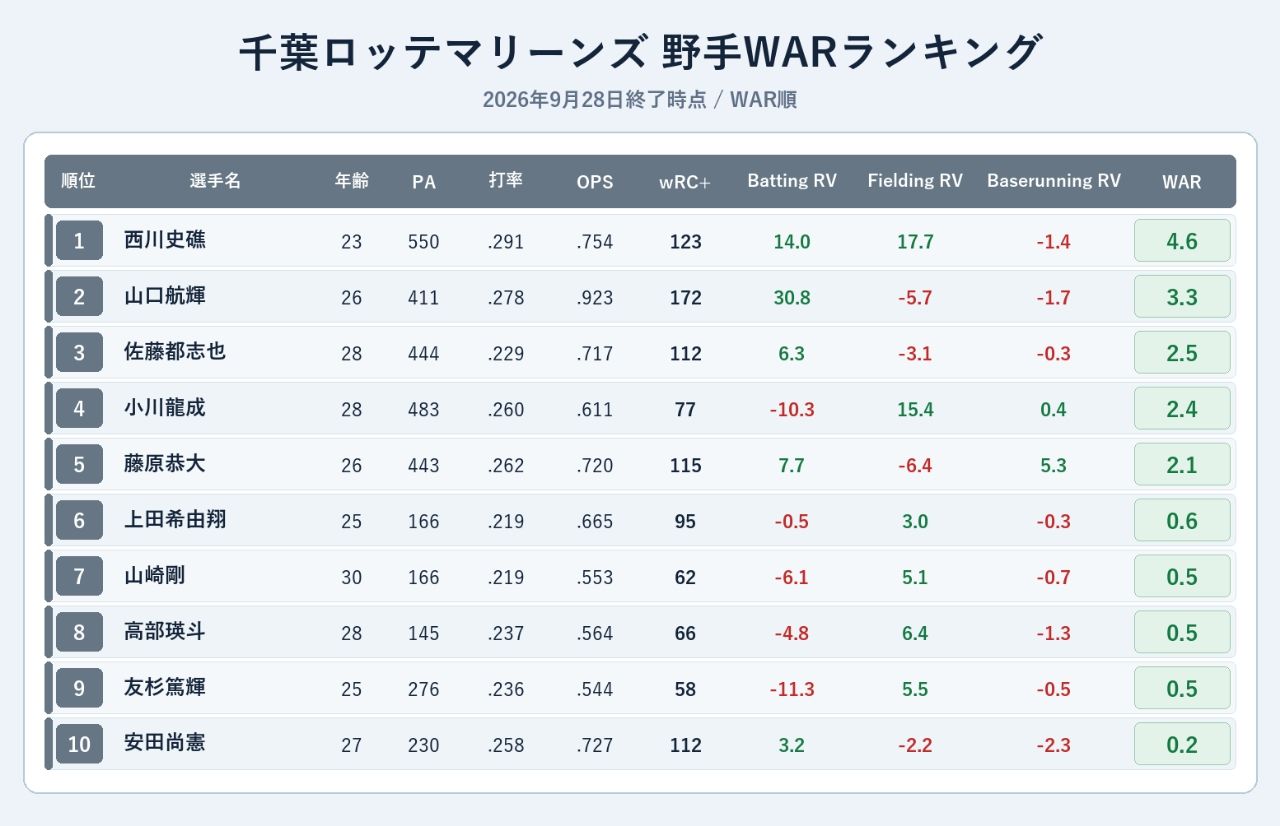Select the rank 10 badge
This screenshot has width=1280, height=826.
79,745
